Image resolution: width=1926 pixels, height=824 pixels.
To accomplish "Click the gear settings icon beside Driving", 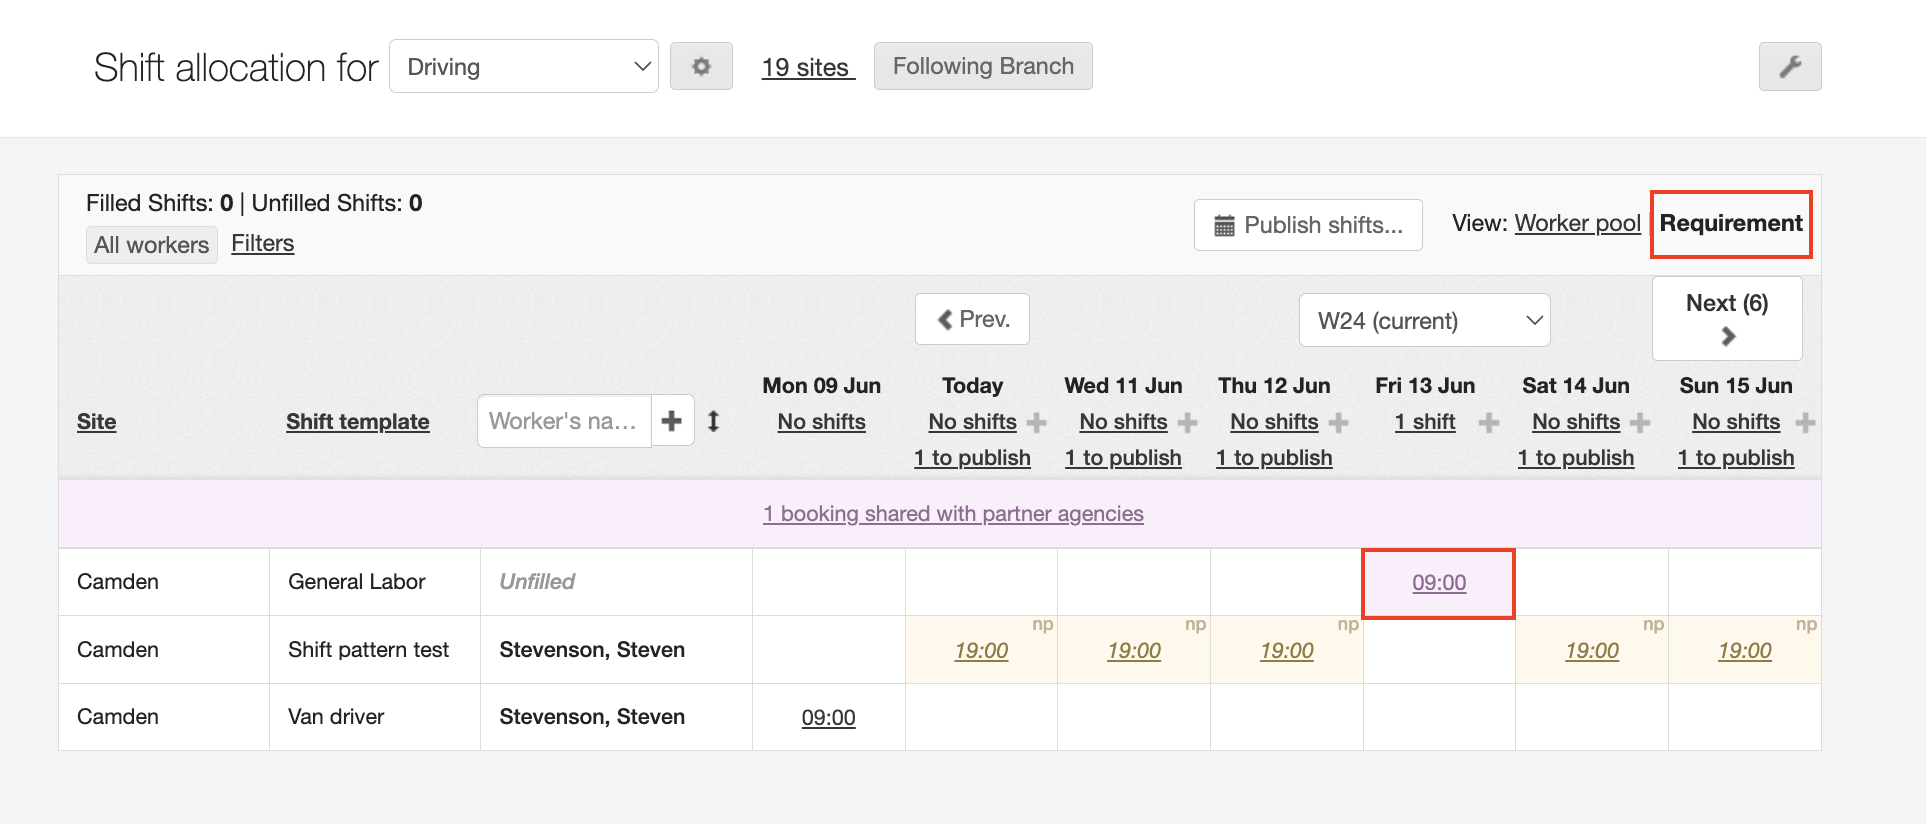I will pos(701,66).
